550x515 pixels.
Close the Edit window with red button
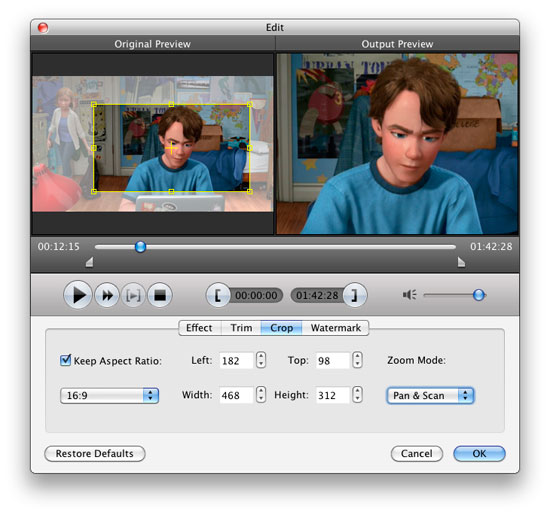[x=43, y=27]
